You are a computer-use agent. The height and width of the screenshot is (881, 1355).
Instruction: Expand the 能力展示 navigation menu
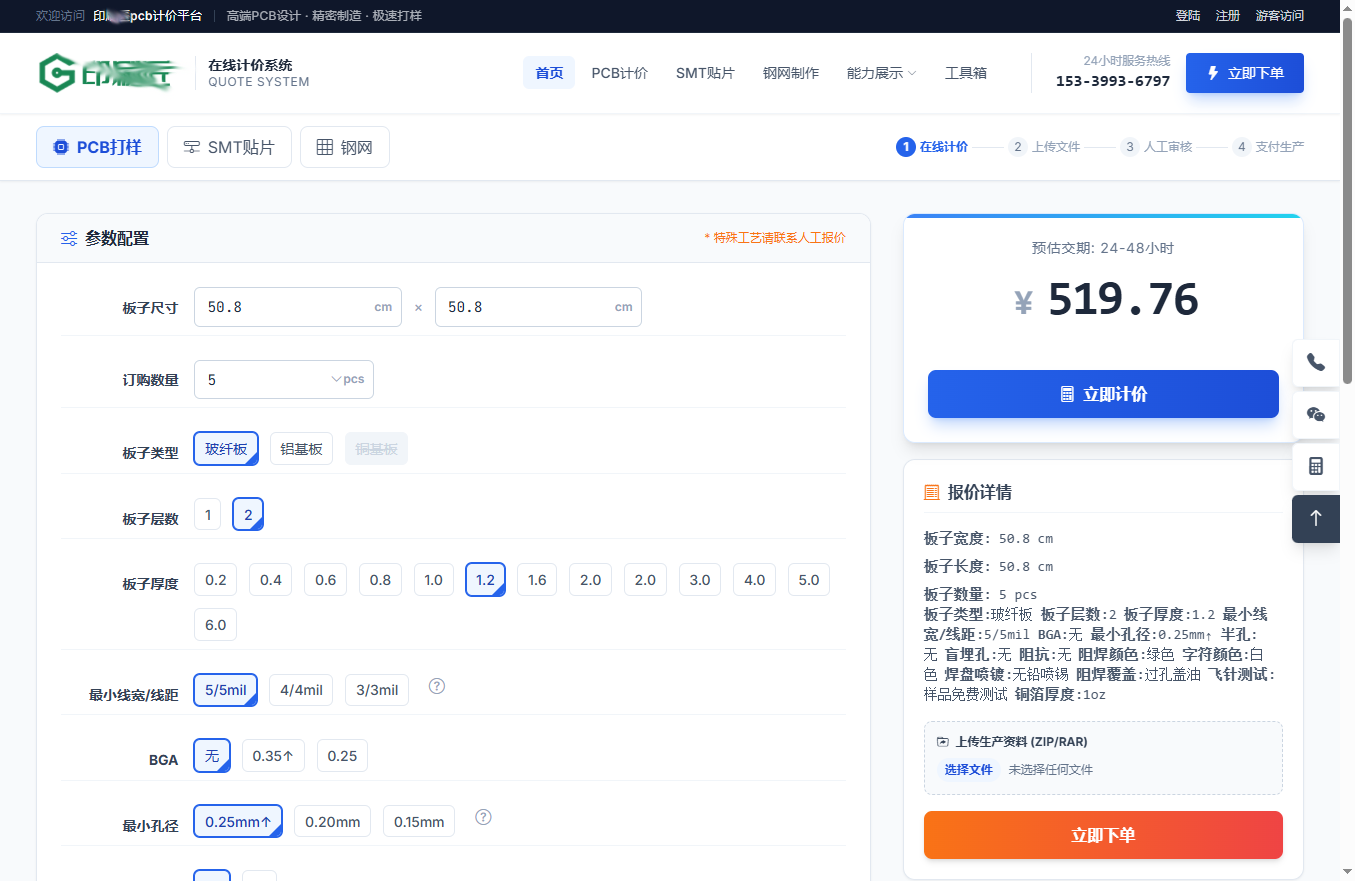coord(880,73)
